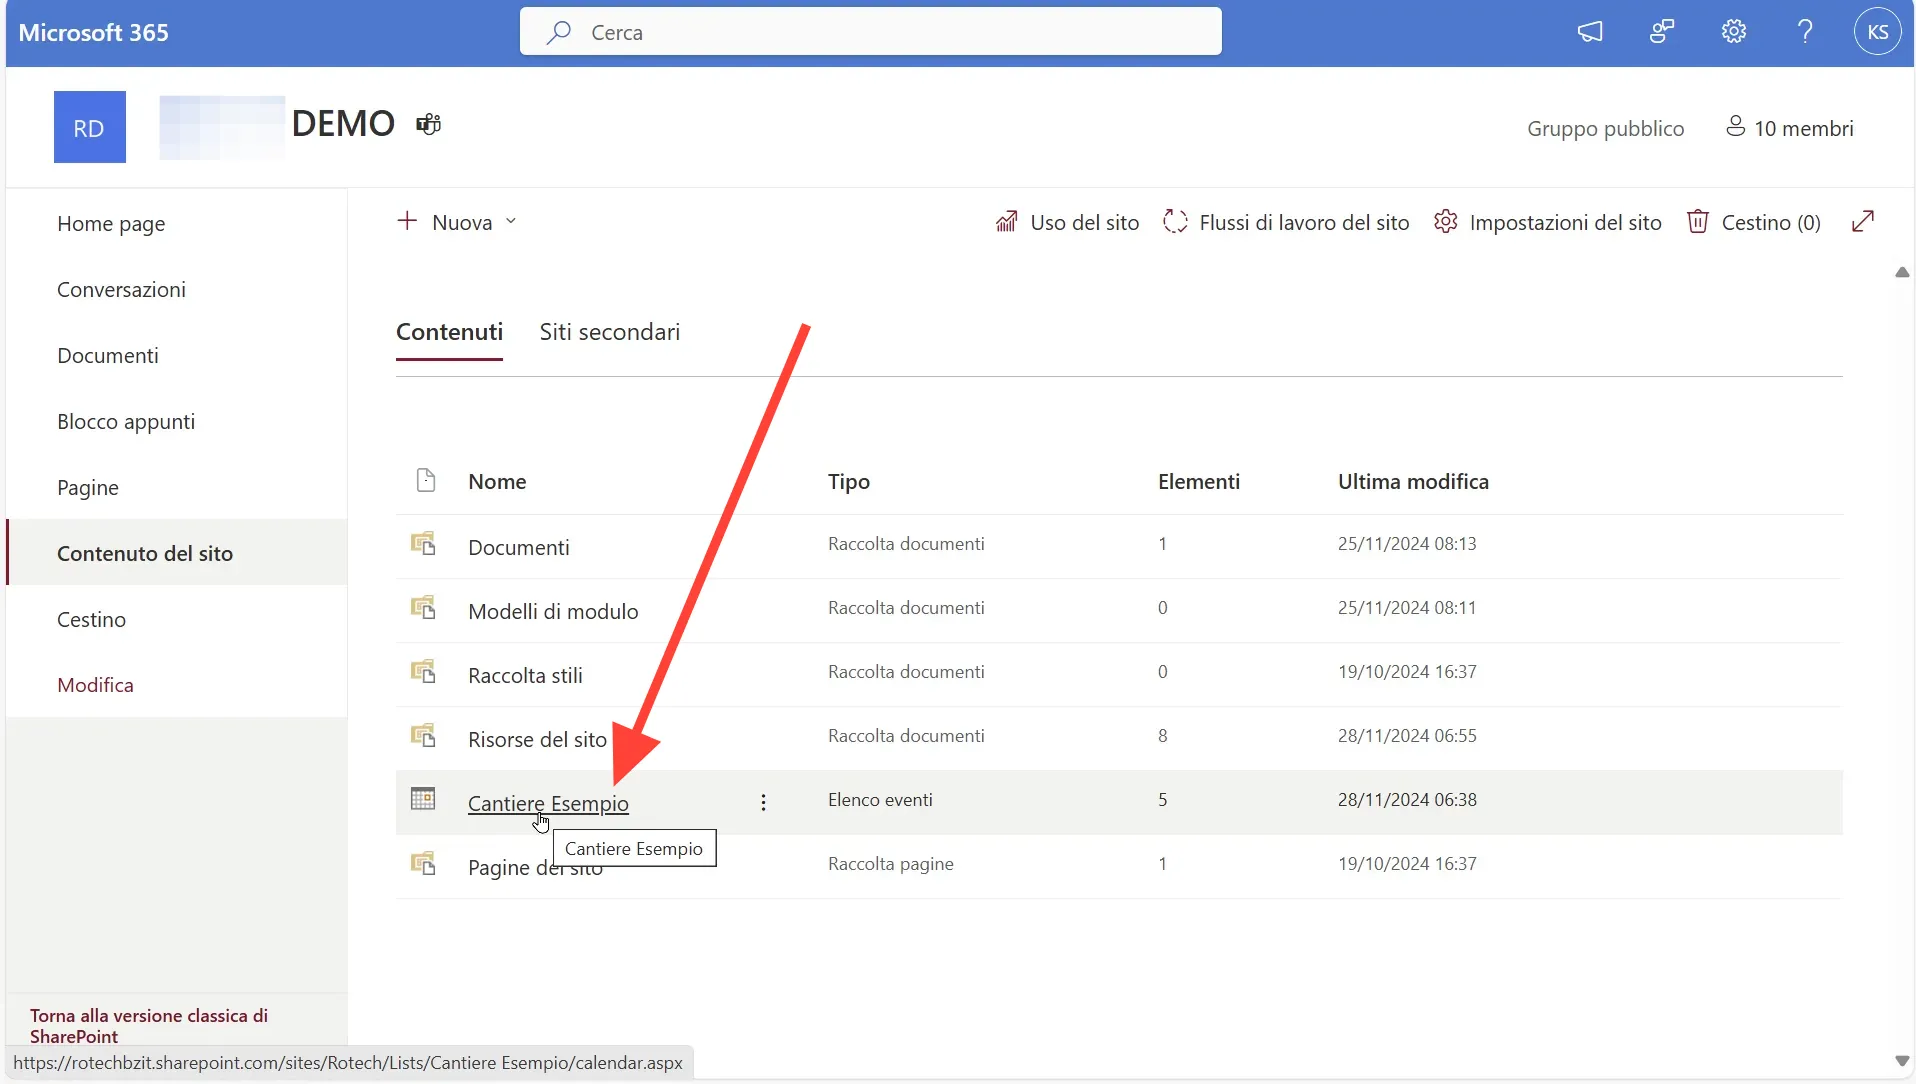Expand the Nuova dropdown chevron
Image resolution: width=1916 pixels, height=1084 pixels.
(510, 221)
